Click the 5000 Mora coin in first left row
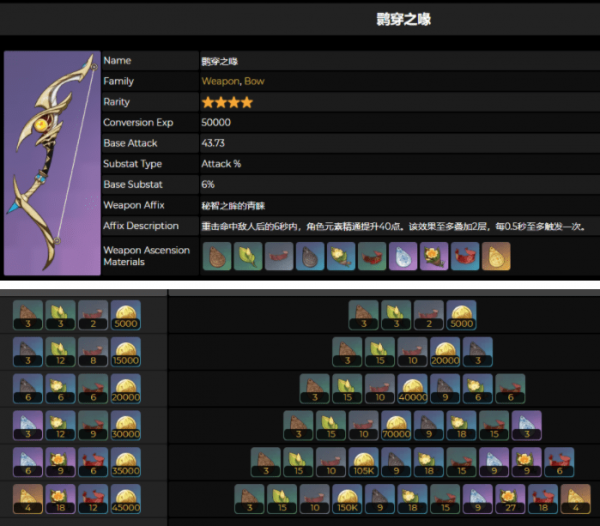Screen dimensions: 600x526 pos(126,315)
